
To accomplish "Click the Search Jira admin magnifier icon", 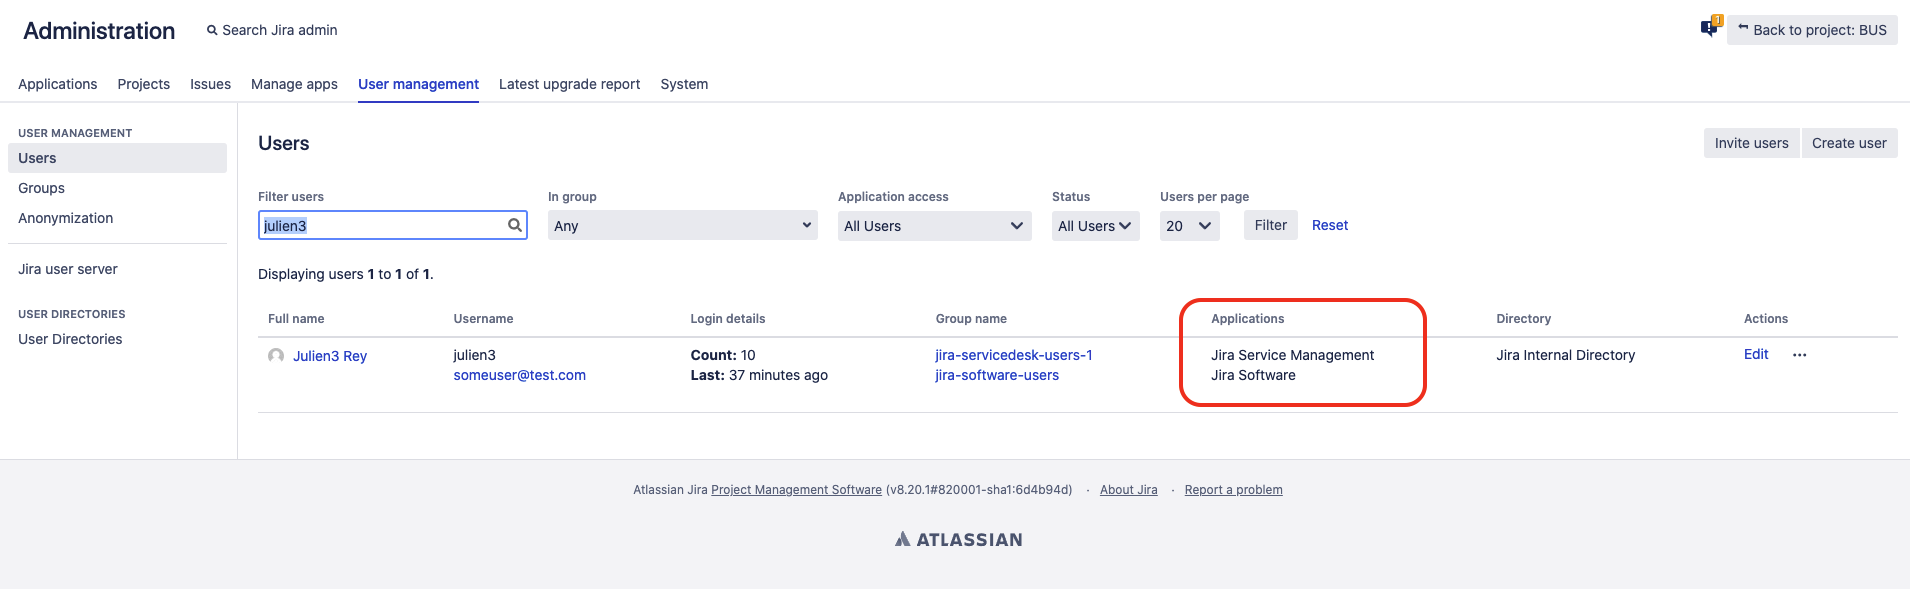I will click(212, 30).
